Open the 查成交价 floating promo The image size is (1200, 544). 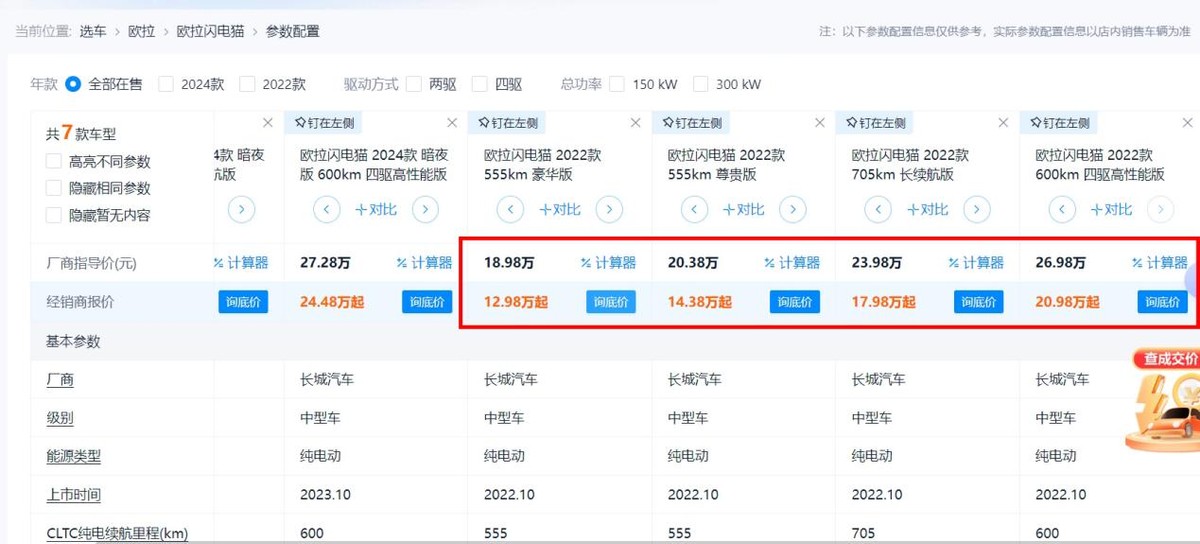1164,400
